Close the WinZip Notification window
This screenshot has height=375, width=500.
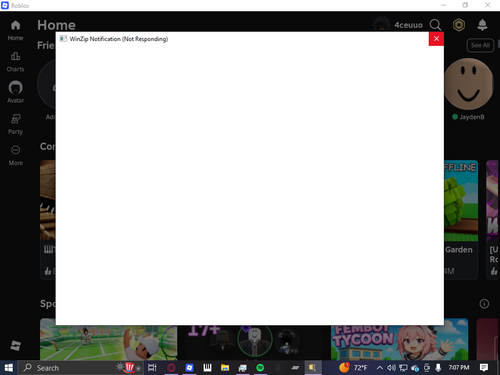[436, 39]
